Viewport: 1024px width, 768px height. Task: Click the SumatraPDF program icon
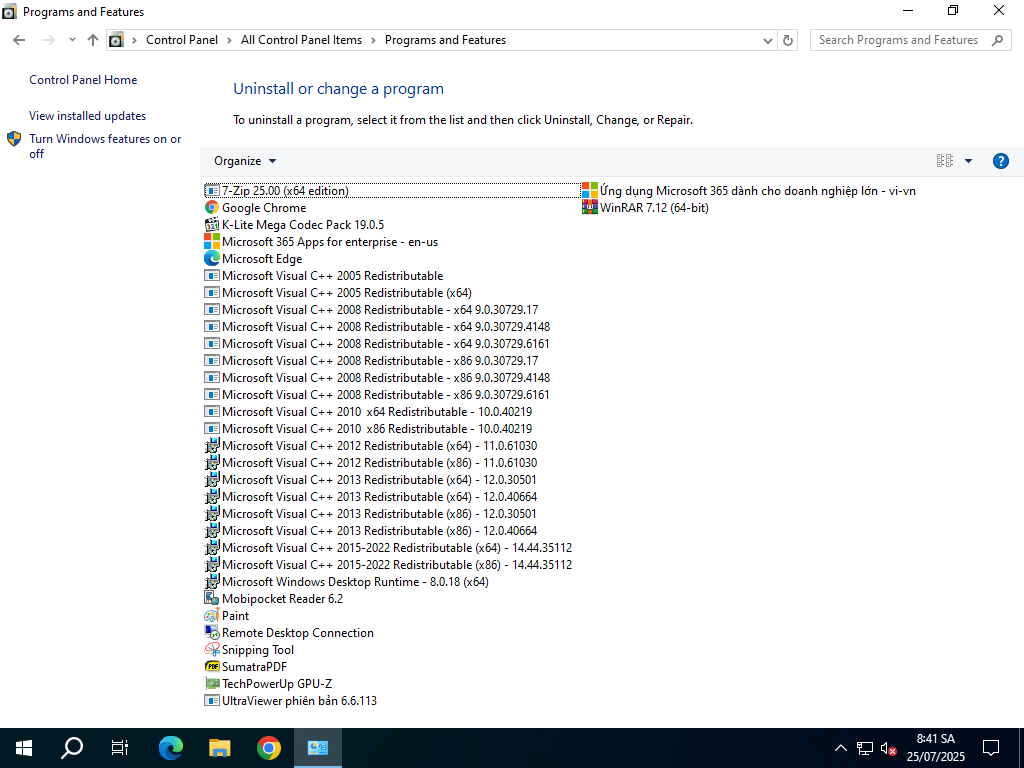pos(212,667)
